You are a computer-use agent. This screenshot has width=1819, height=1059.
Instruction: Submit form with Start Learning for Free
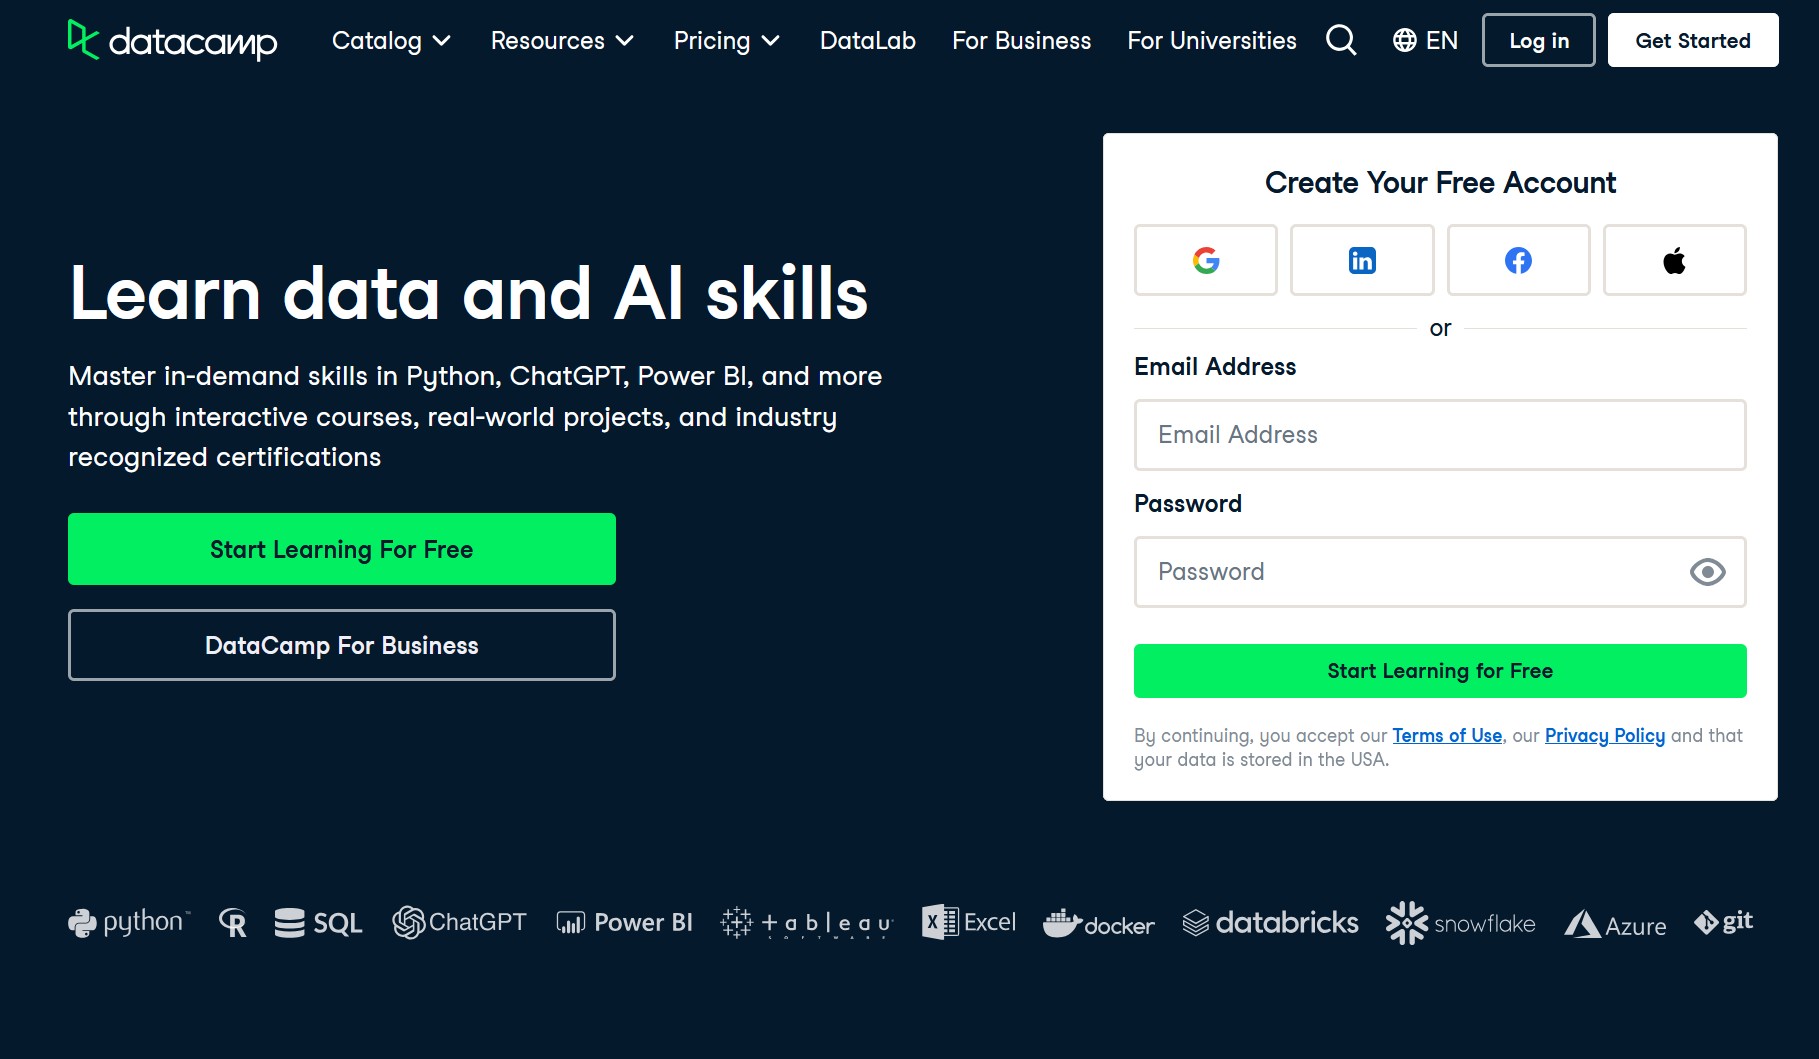pyautogui.click(x=1440, y=671)
